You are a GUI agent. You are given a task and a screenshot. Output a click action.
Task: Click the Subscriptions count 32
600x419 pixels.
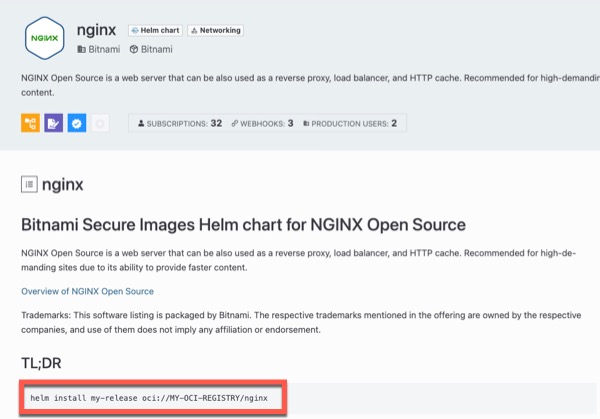[180, 123]
